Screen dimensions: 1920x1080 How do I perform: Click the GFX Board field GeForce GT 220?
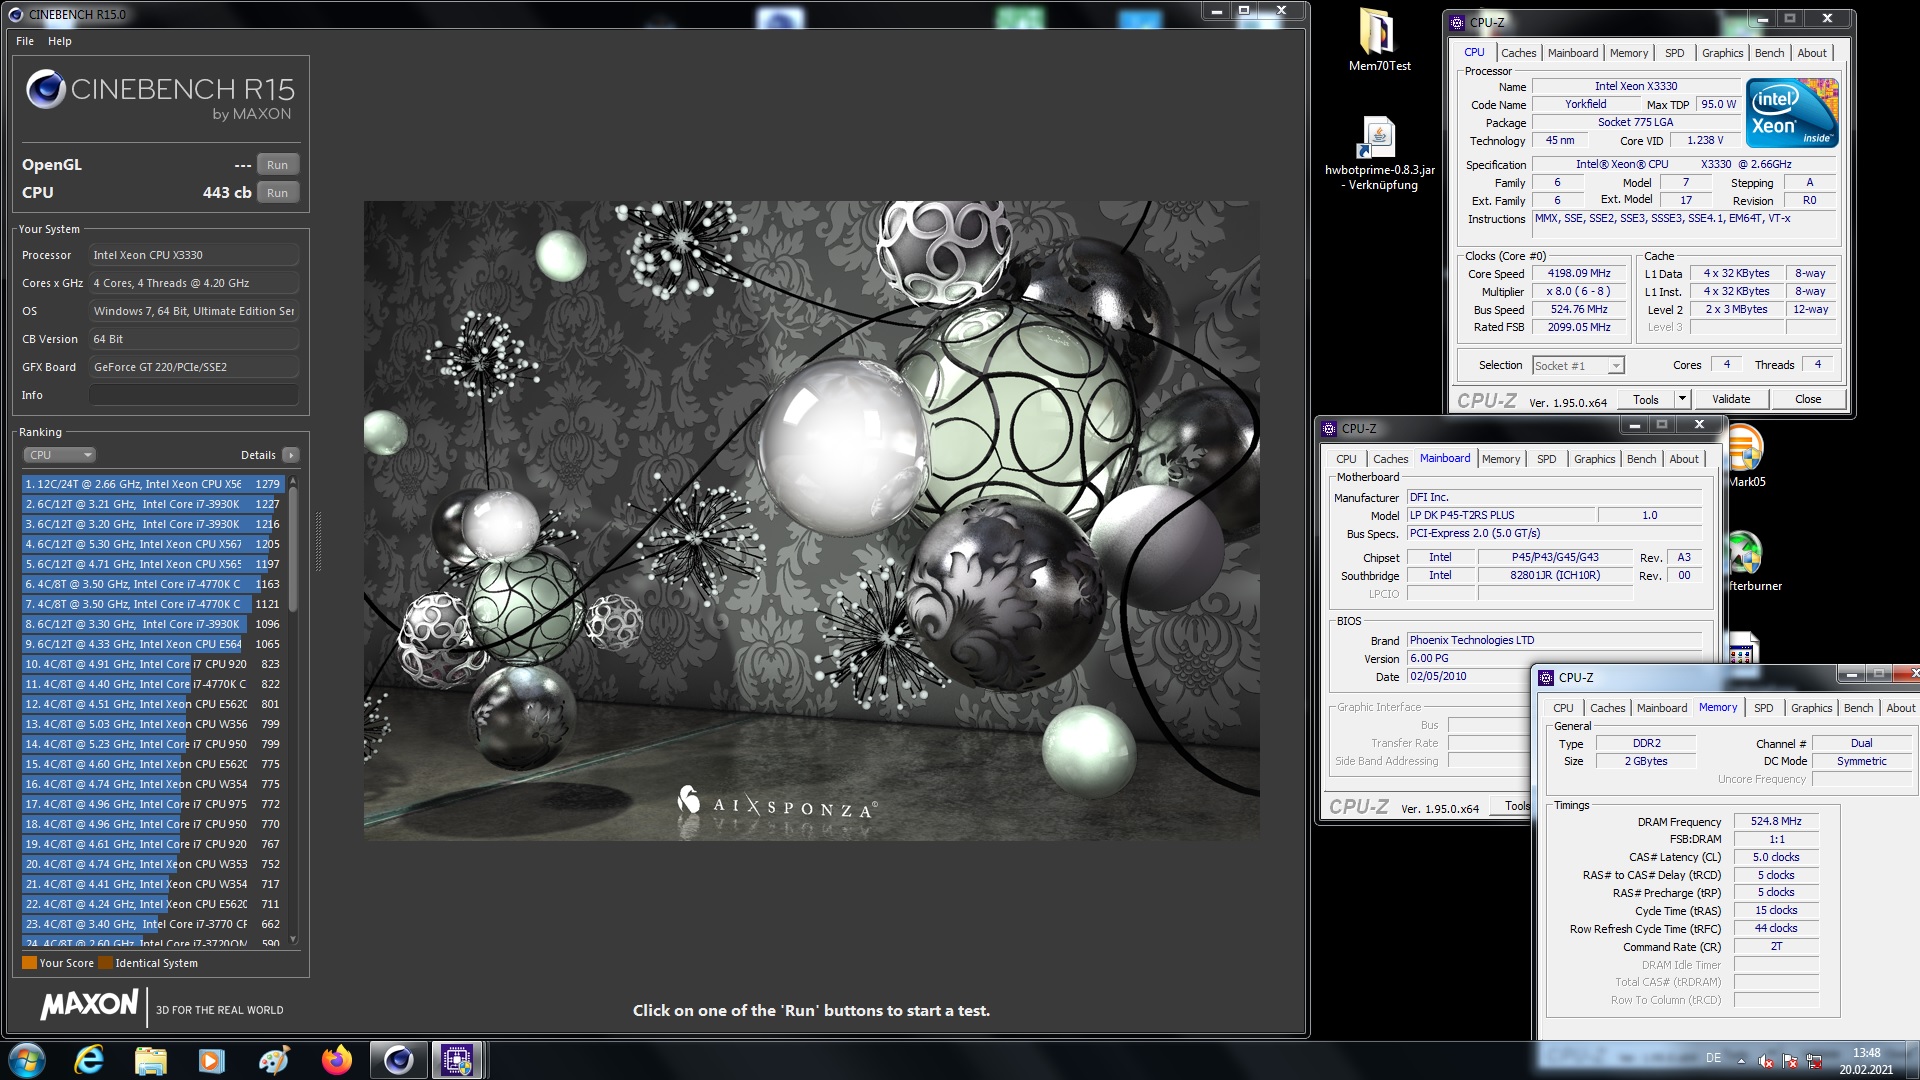(x=194, y=367)
